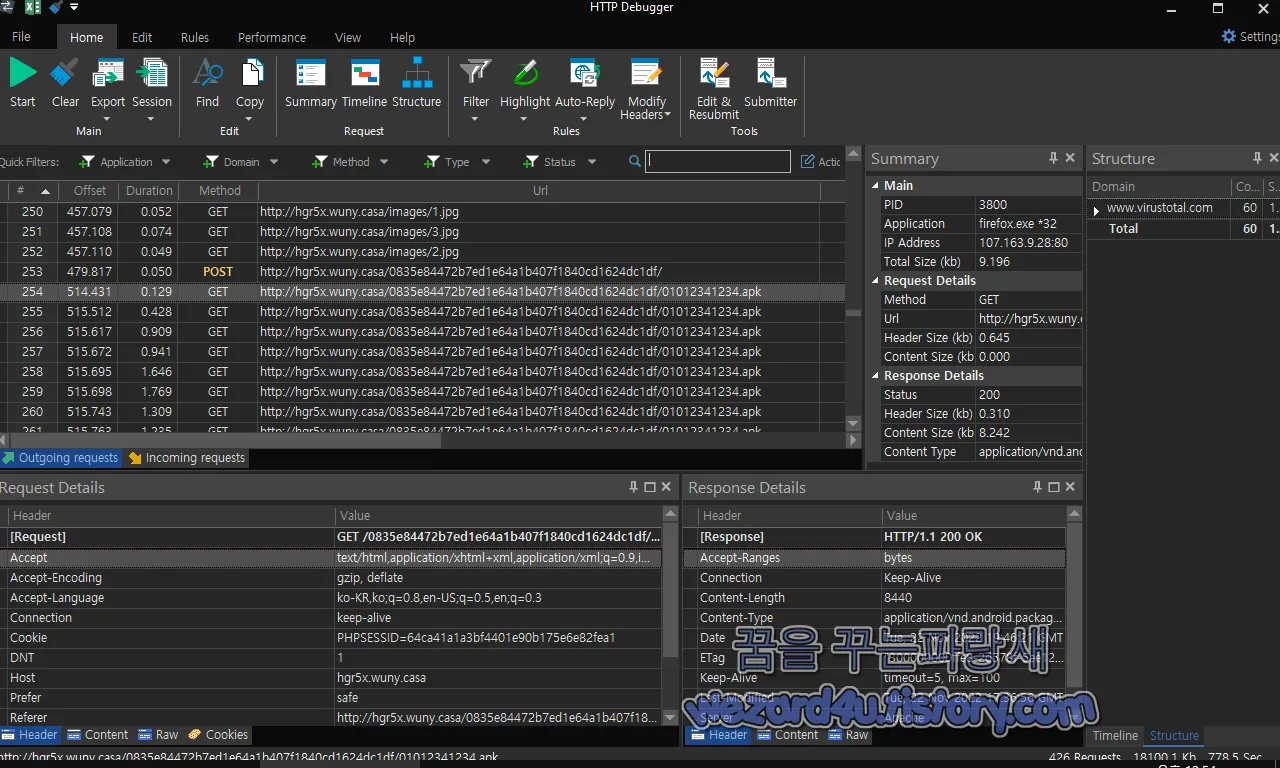The image size is (1280, 768).
Task: Open Request Details Raw tab
Action: 158,735
